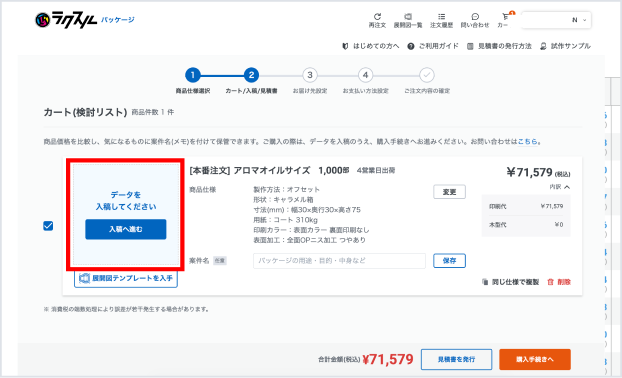This screenshot has height=378, width=622.
Task: Click データを入稿してください upload area text
Action: click(x=126, y=201)
